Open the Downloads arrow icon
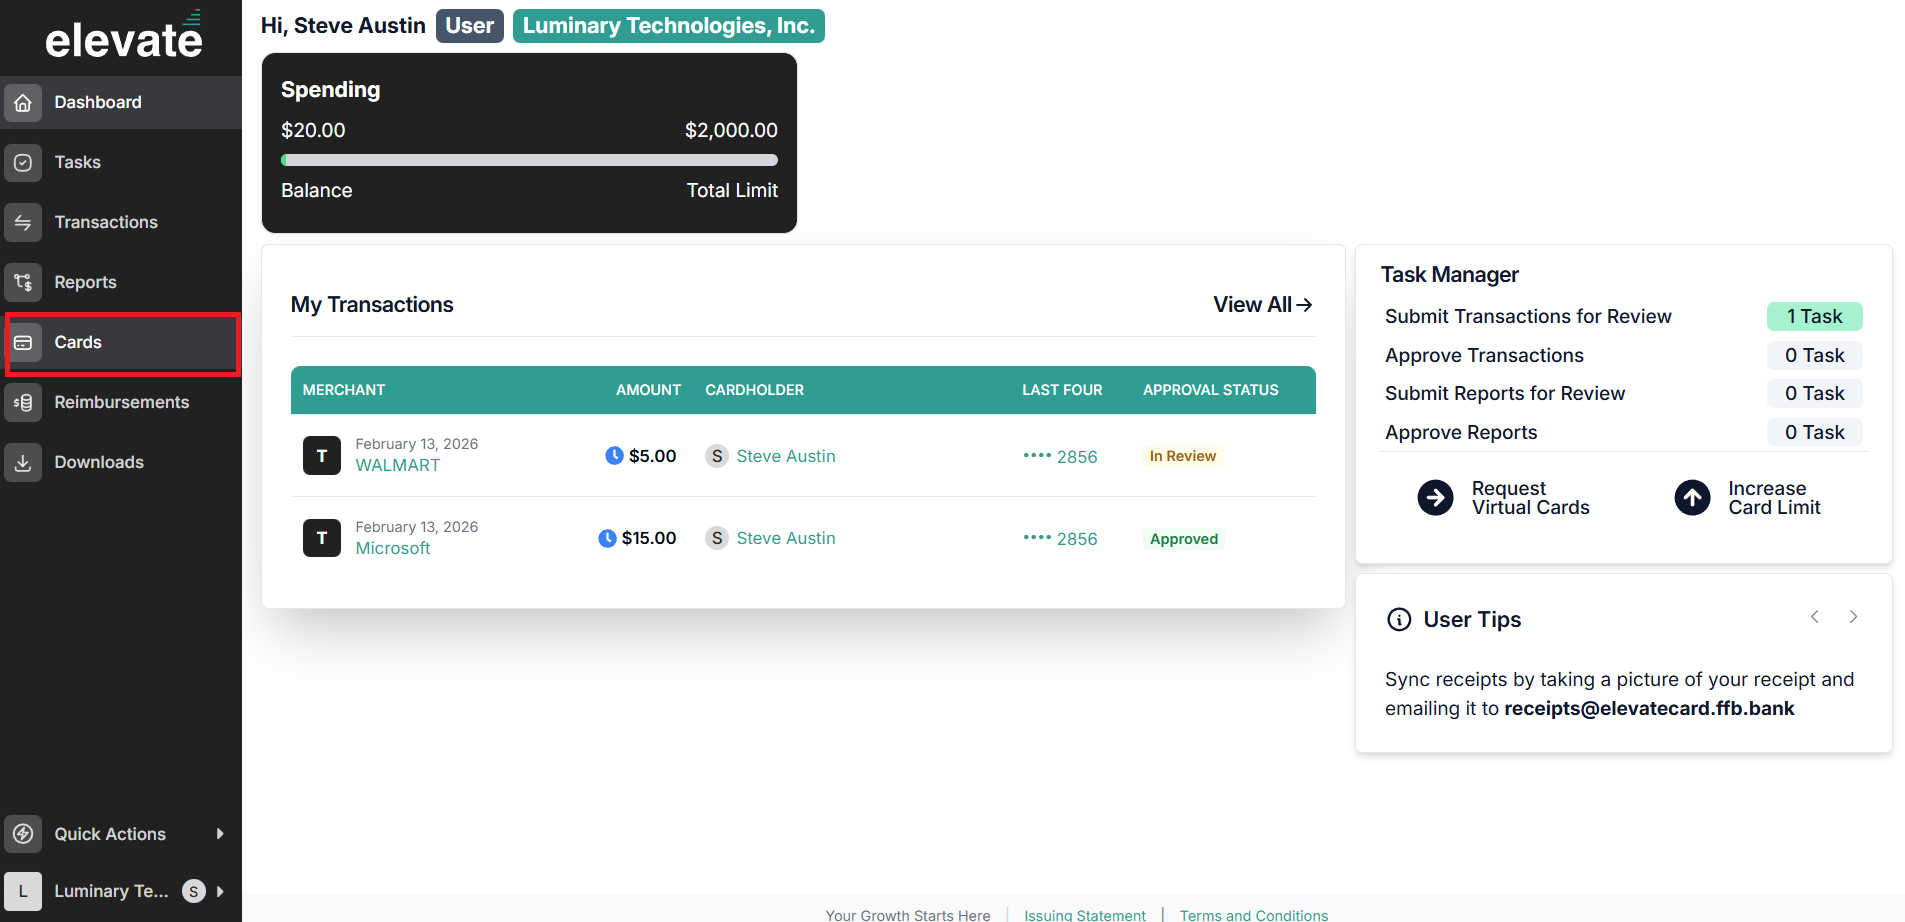Viewport: 1905px width, 922px height. (x=23, y=462)
